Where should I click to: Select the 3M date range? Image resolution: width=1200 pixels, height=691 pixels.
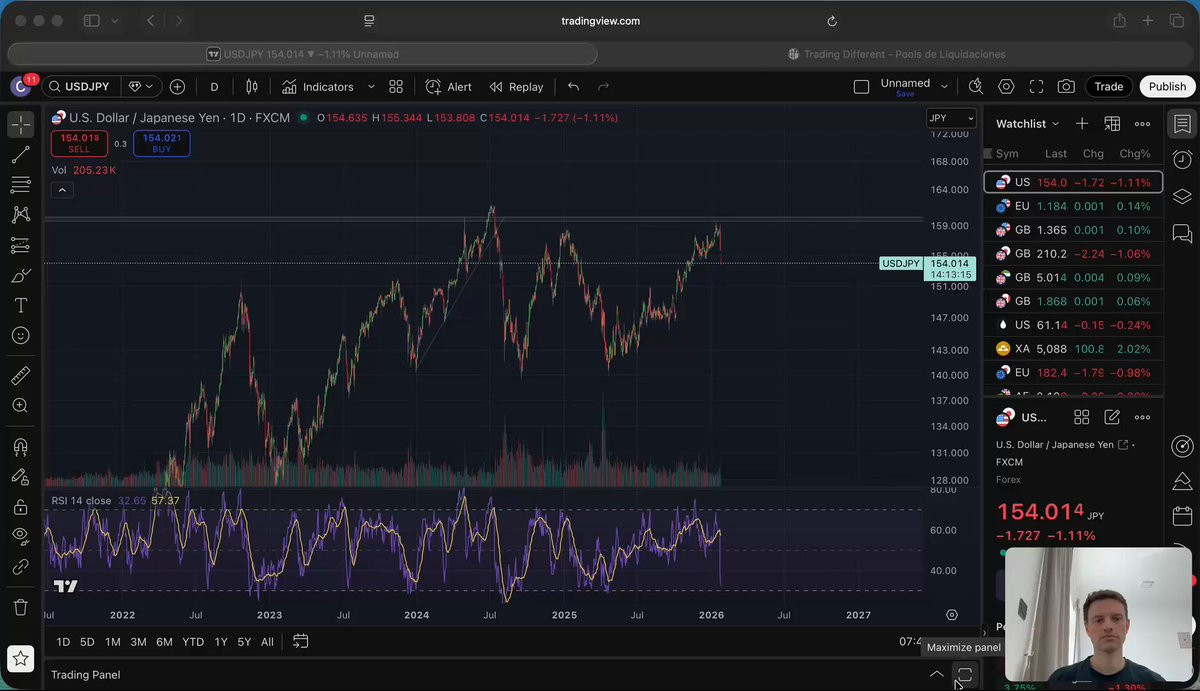click(x=138, y=642)
